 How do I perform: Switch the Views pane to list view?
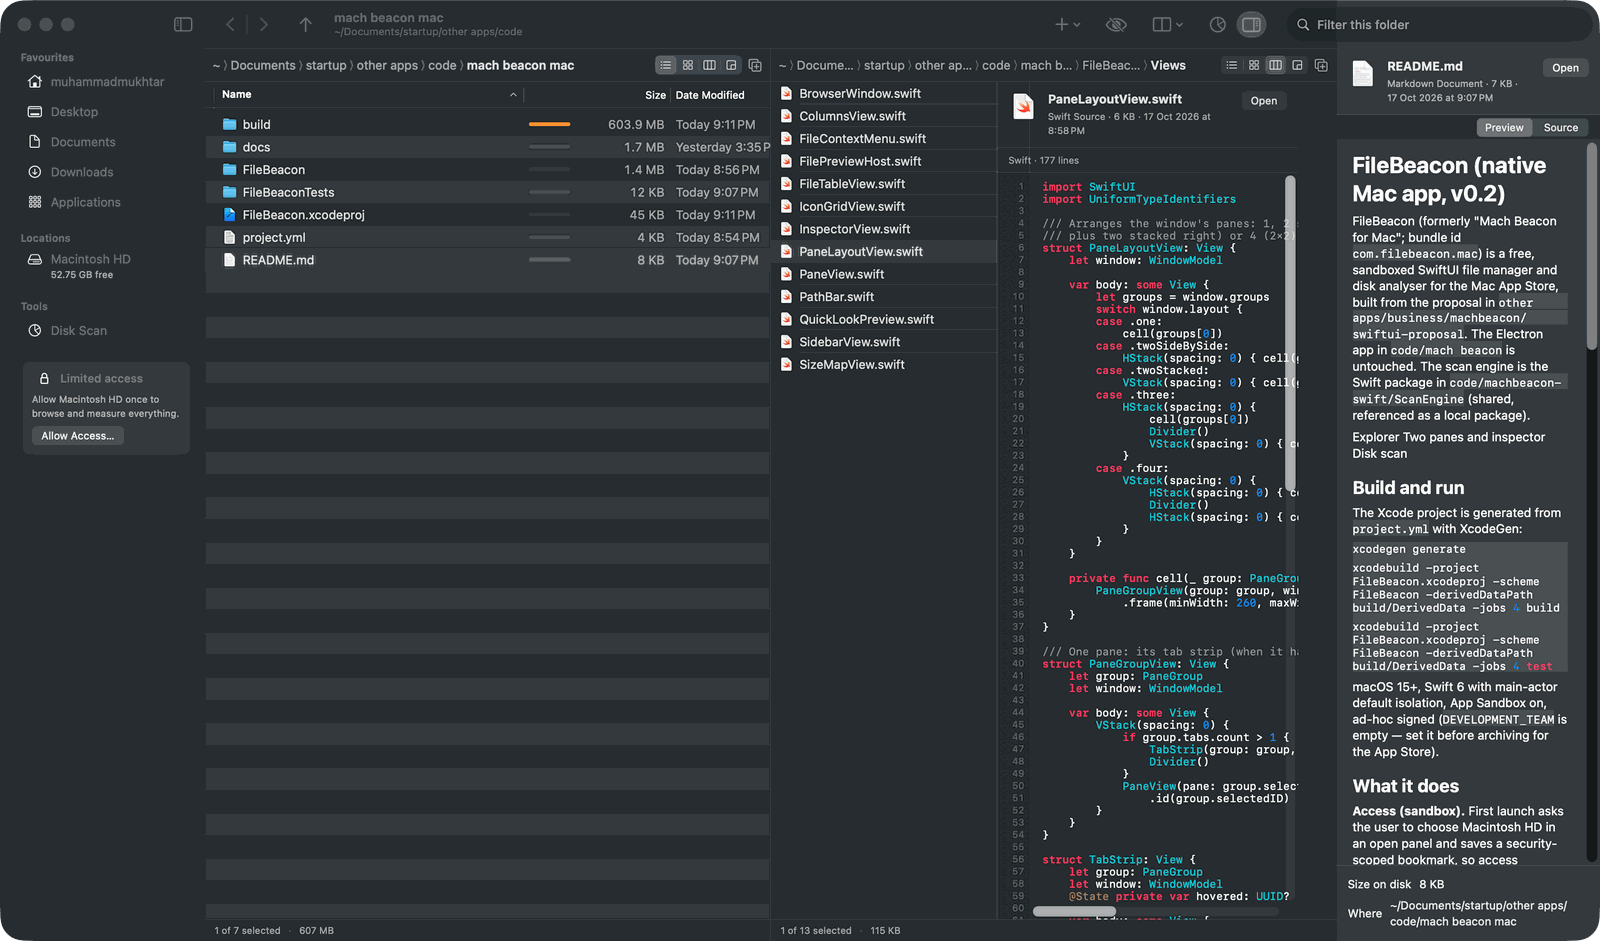click(x=1232, y=65)
